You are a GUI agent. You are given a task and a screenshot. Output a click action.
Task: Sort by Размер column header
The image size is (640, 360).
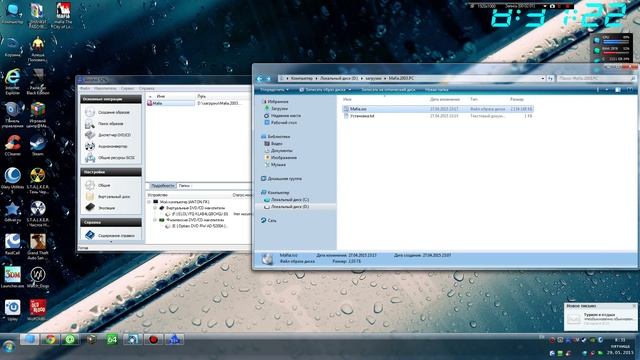517,99
